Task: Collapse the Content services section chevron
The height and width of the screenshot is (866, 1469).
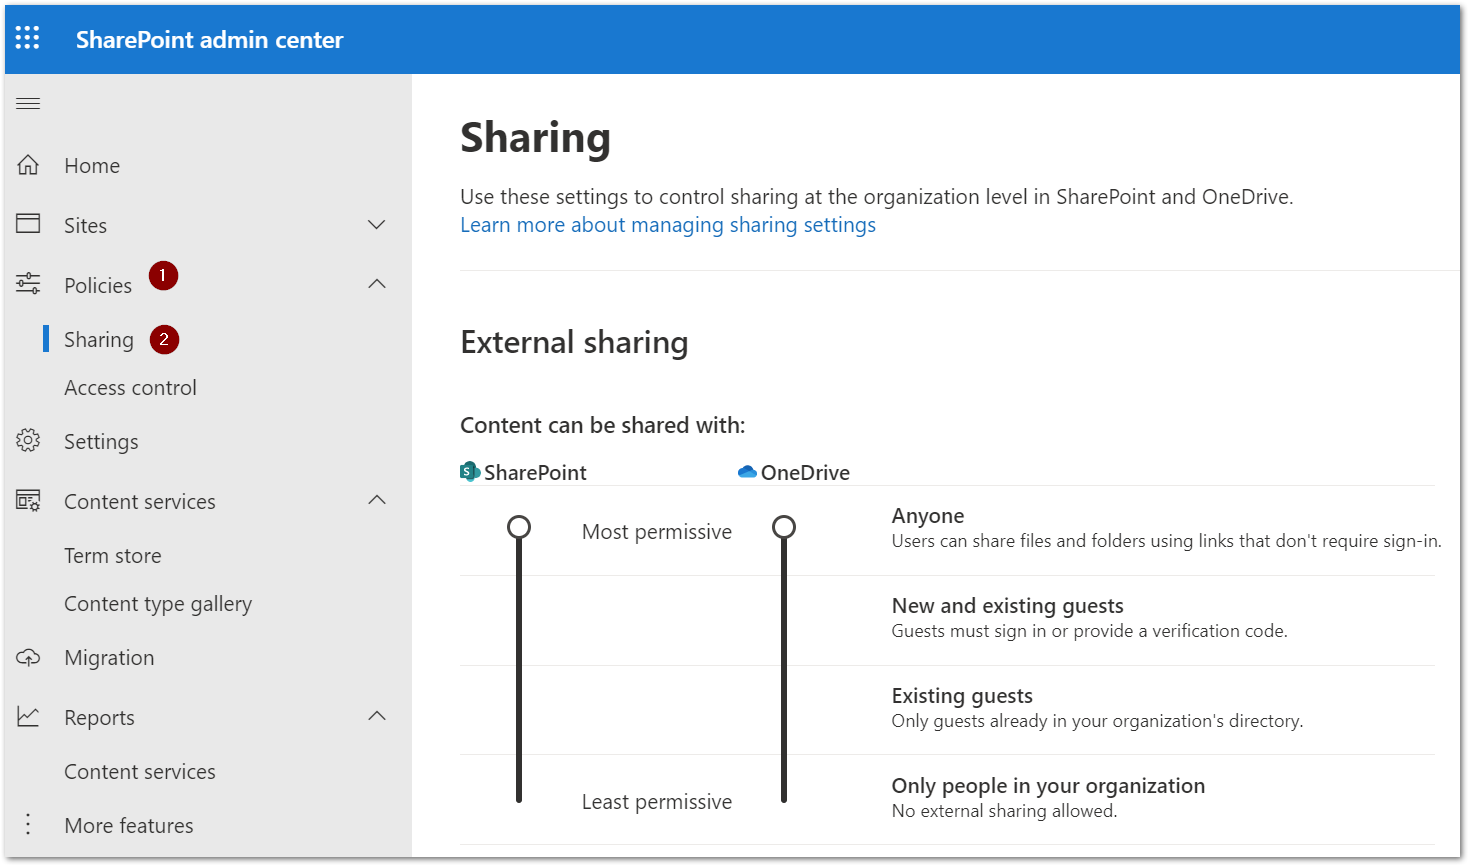Action: pyautogui.click(x=377, y=500)
